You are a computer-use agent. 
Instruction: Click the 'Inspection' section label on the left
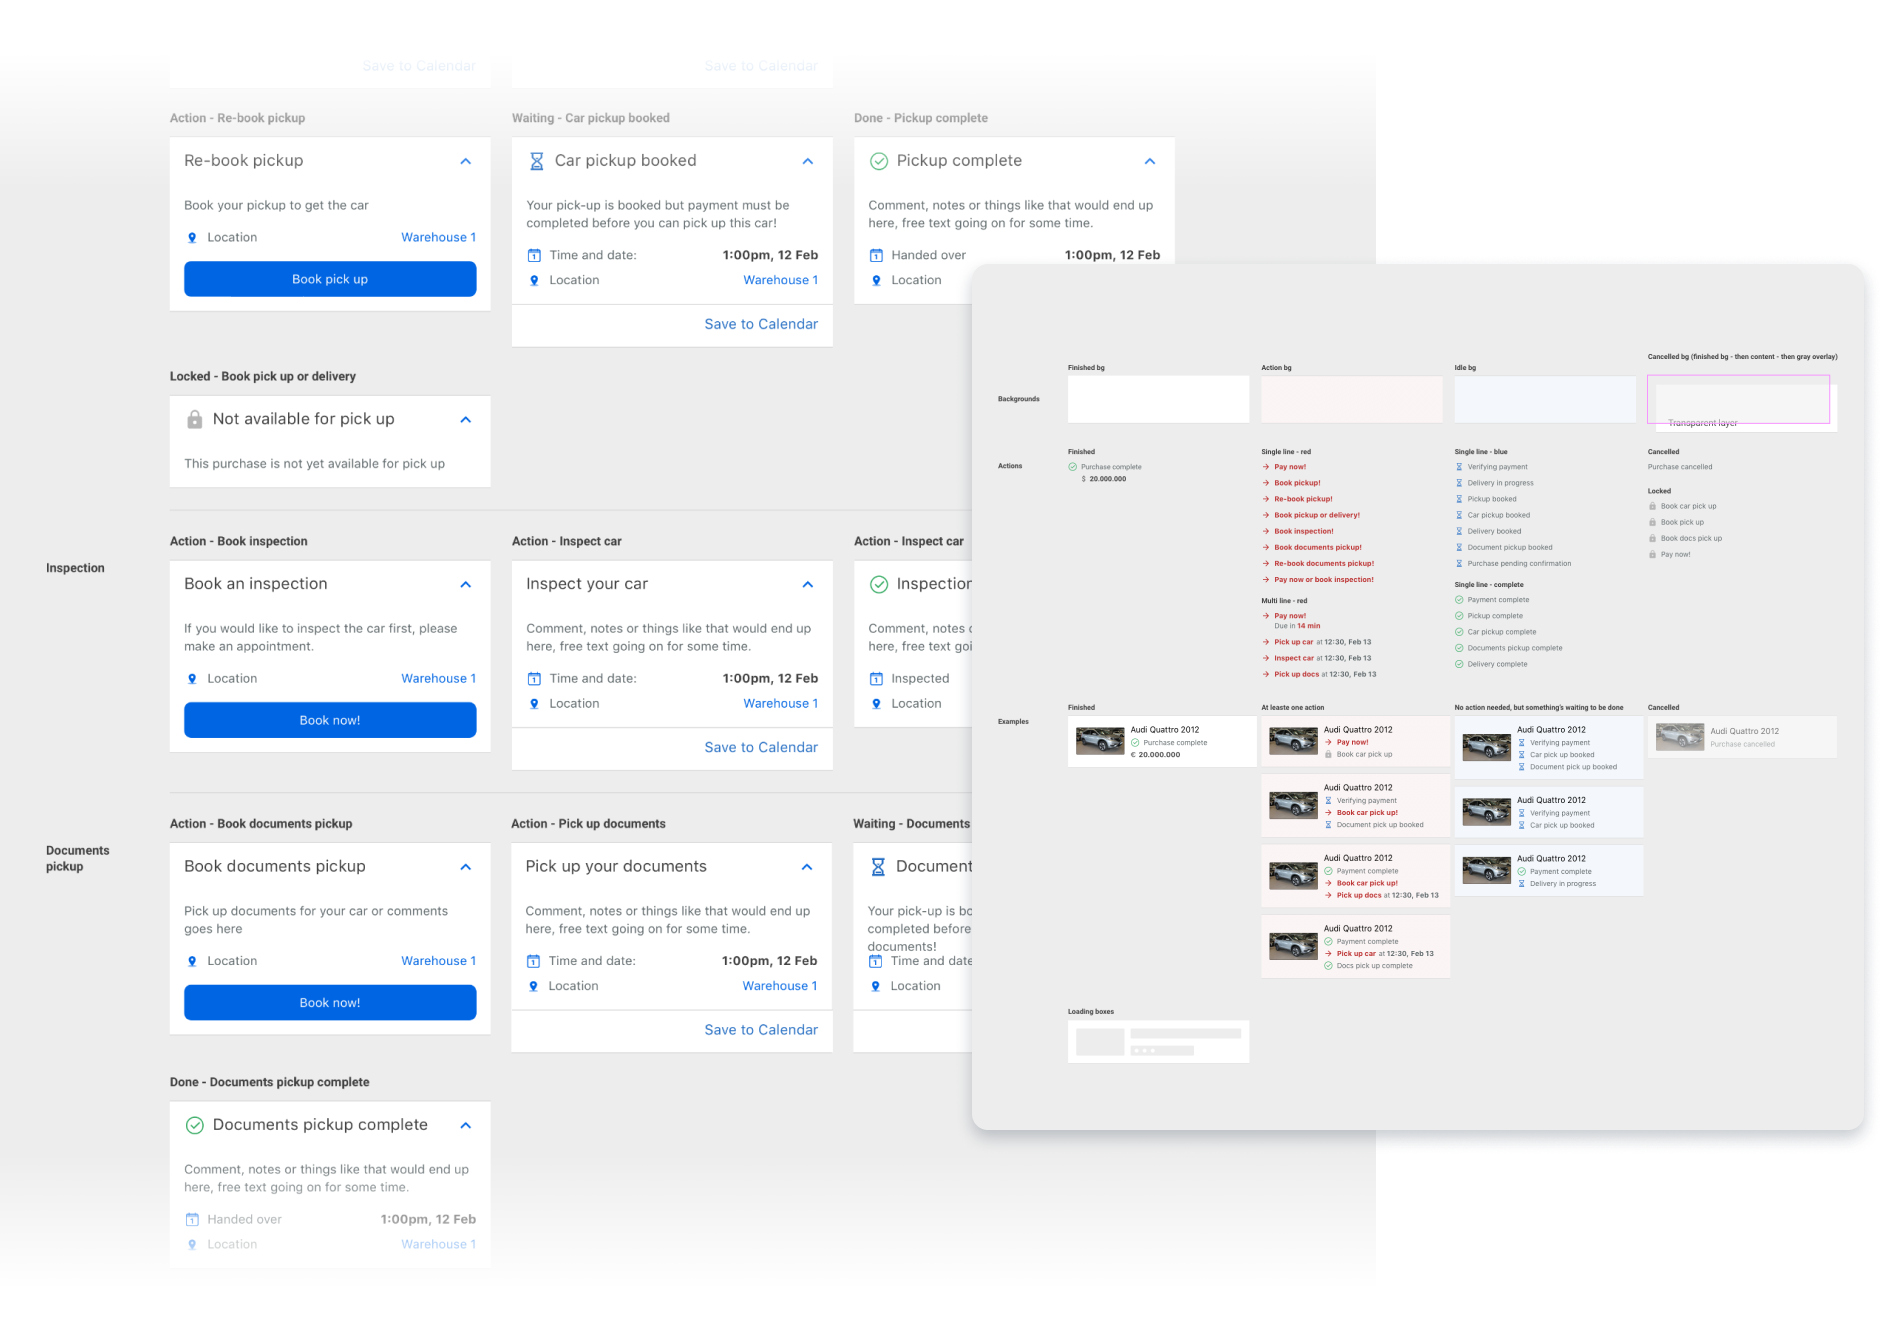[x=75, y=568]
